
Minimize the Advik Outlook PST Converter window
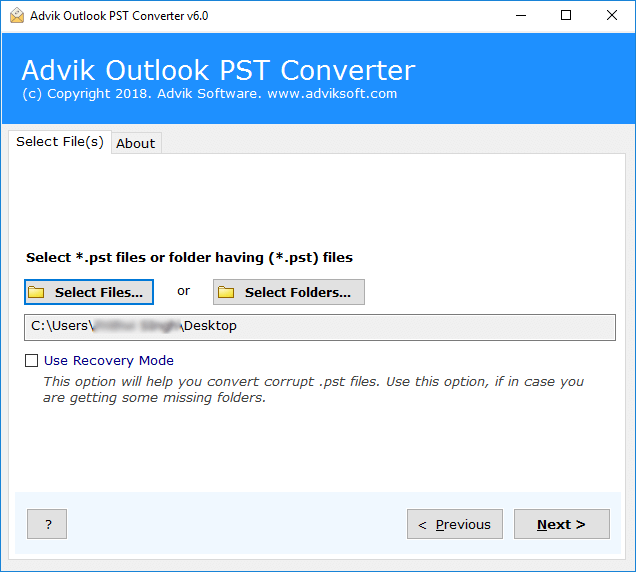tap(521, 15)
